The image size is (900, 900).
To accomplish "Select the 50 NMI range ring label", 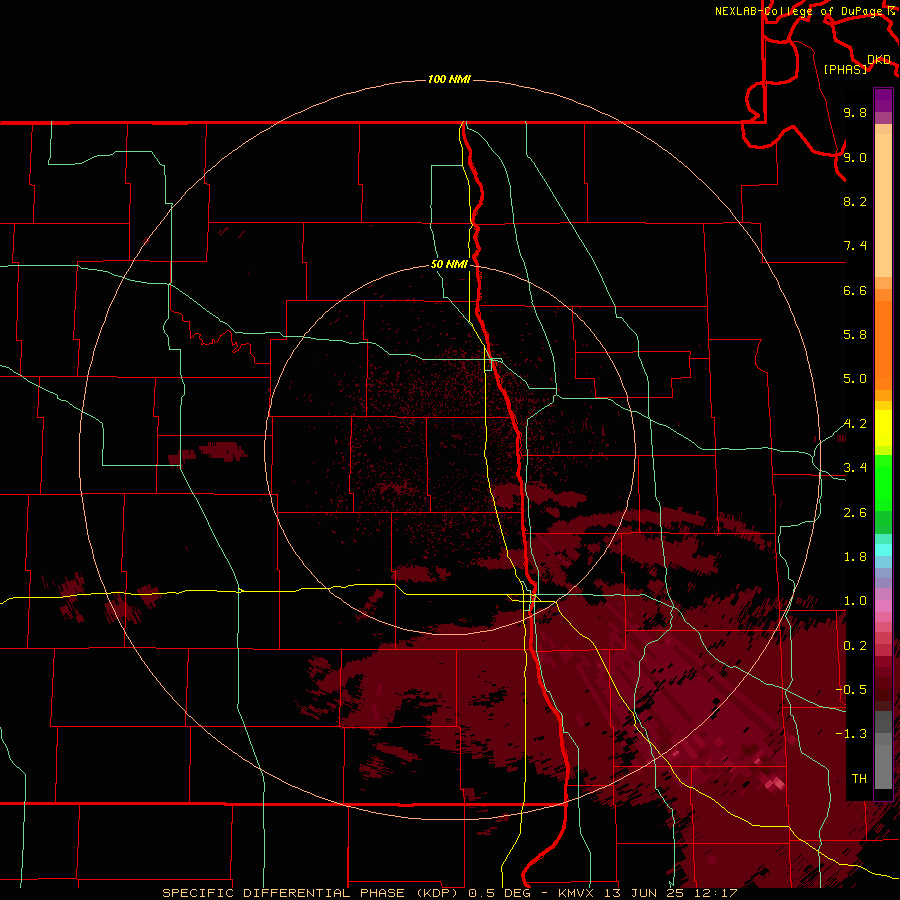I will [449, 264].
